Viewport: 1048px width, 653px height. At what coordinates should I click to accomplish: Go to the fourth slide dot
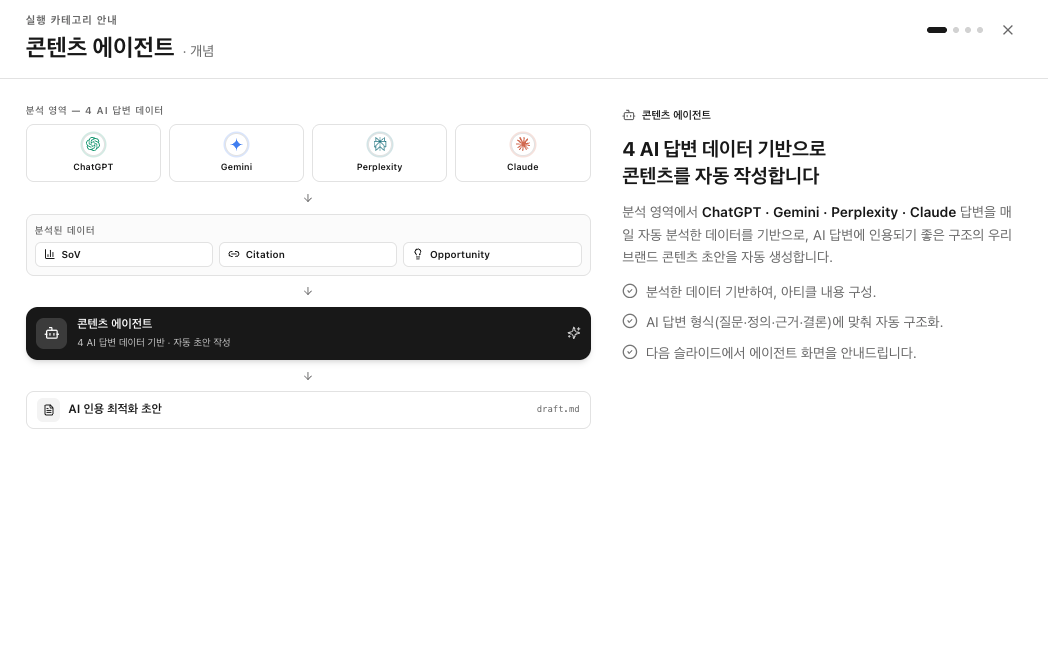[980, 30]
